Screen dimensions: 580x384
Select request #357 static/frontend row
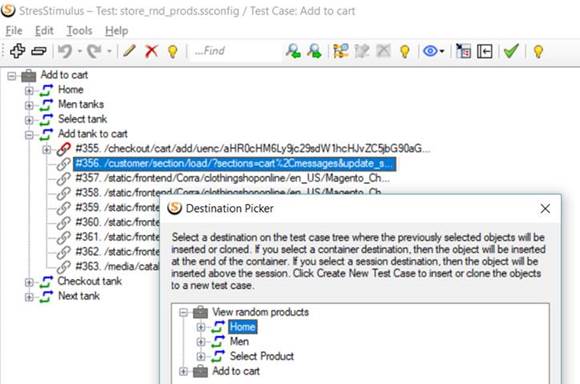(232, 178)
